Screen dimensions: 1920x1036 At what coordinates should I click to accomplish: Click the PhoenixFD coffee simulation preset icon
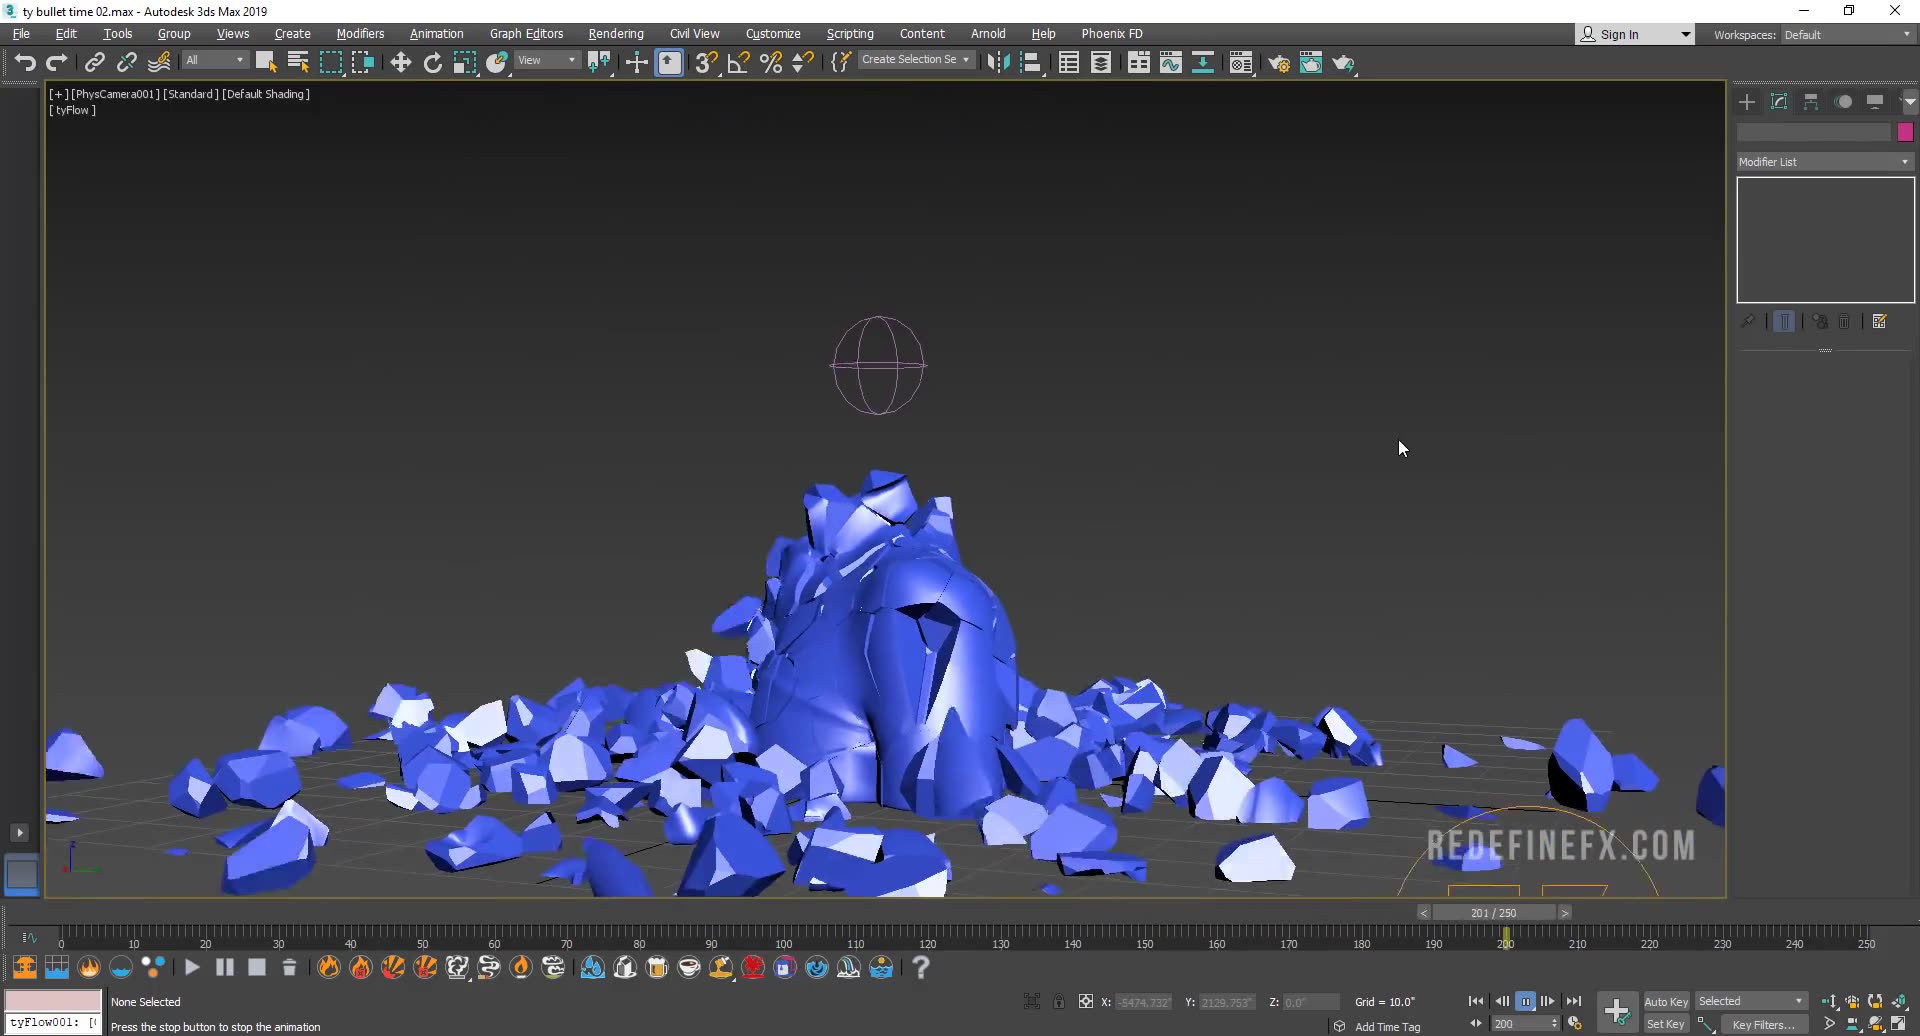(689, 967)
